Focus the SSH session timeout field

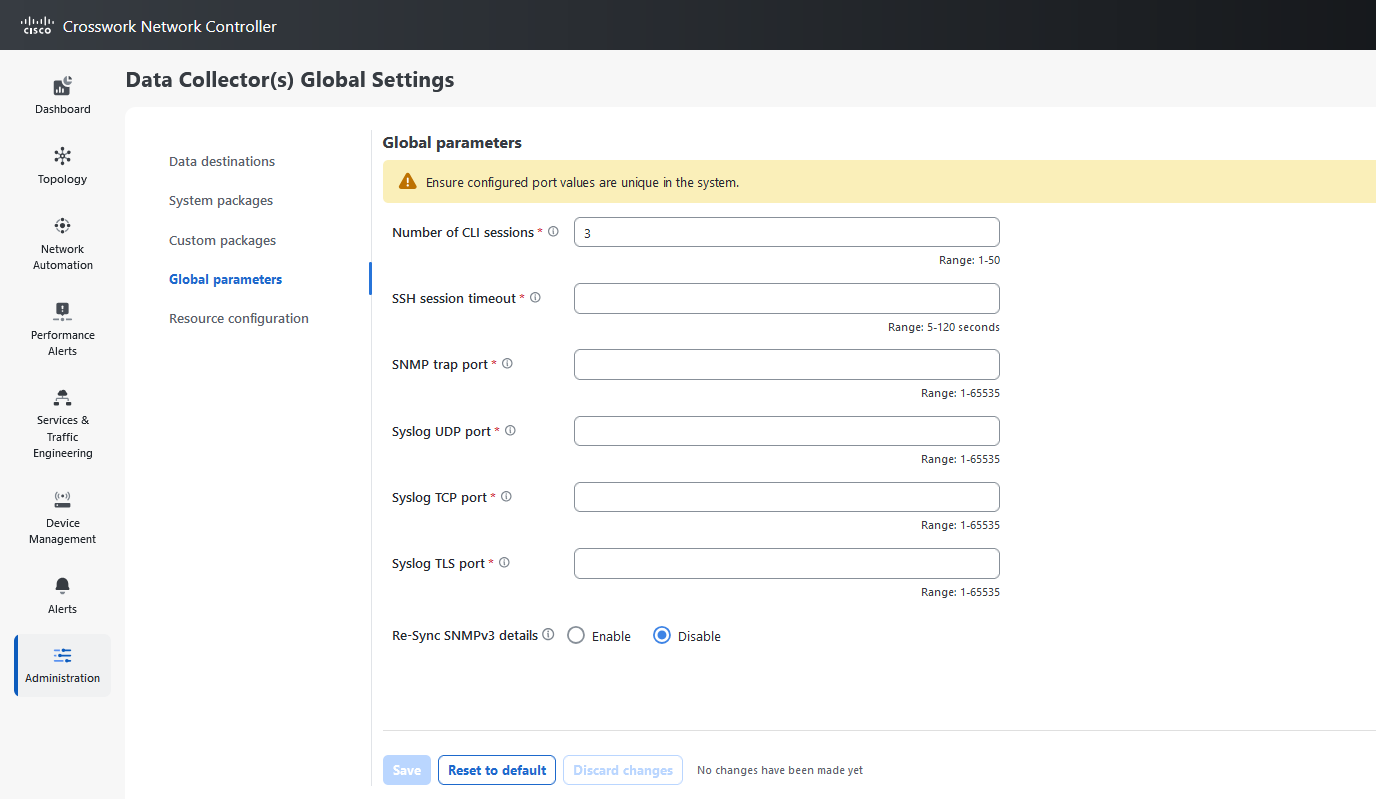coord(787,298)
